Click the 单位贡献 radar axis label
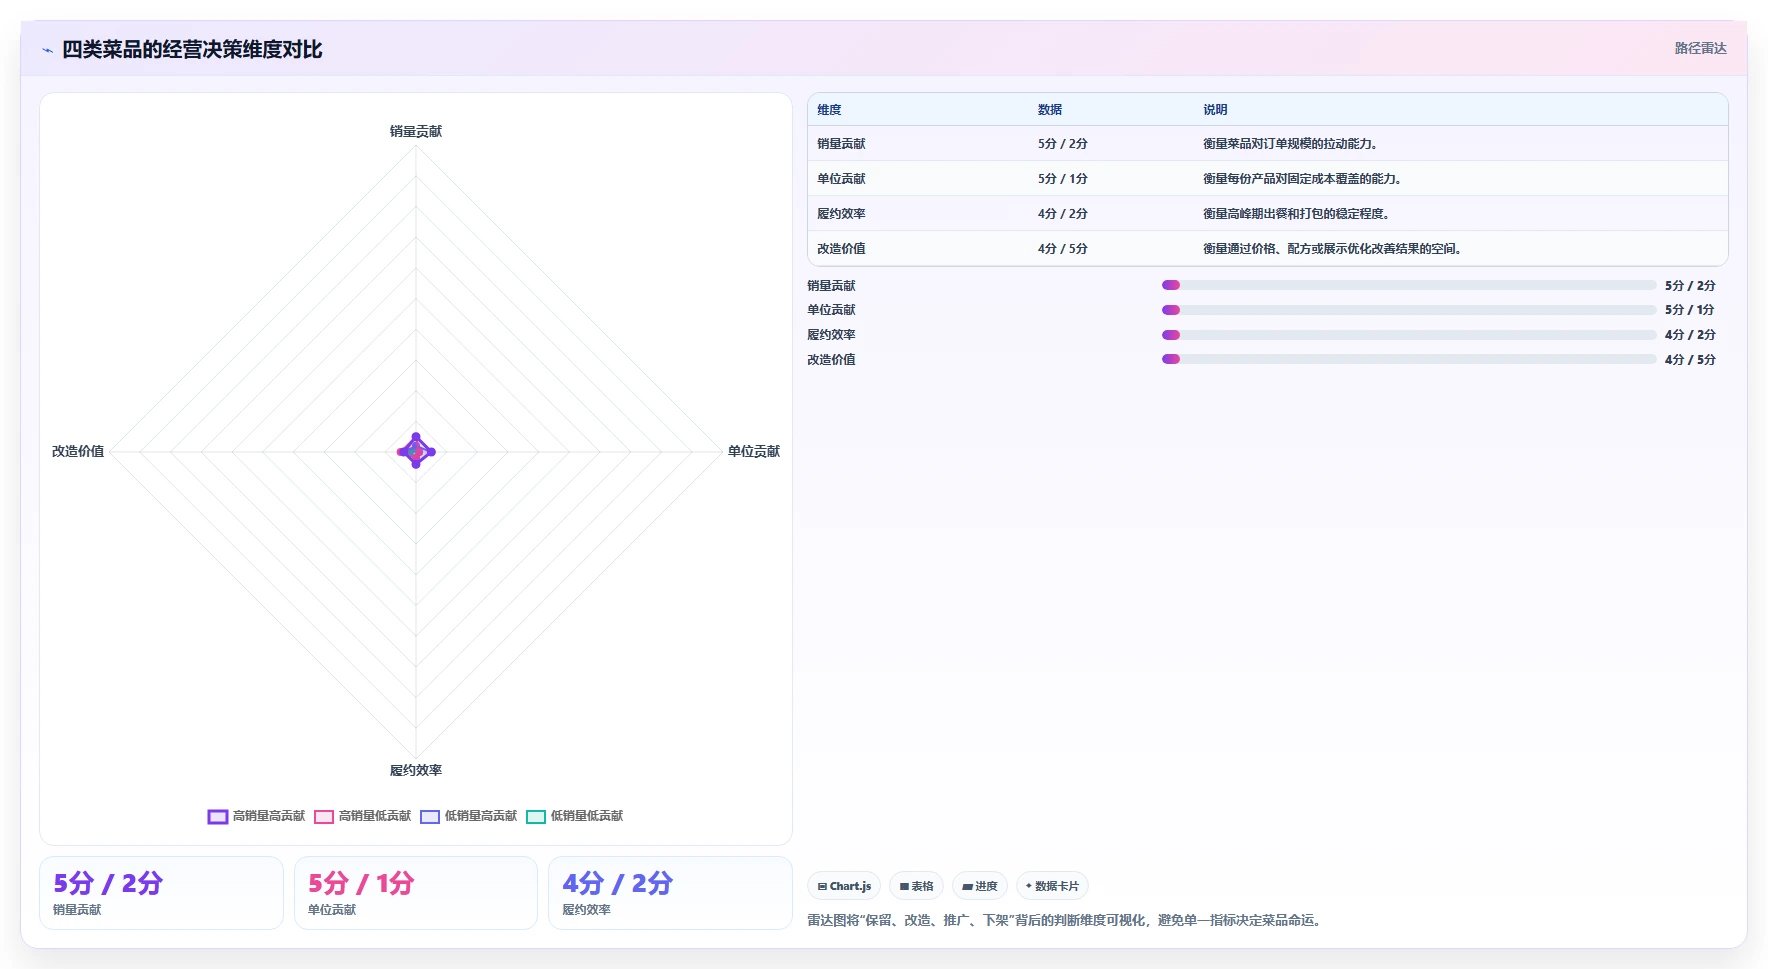Screen dimensions: 1768x969 (x=754, y=452)
